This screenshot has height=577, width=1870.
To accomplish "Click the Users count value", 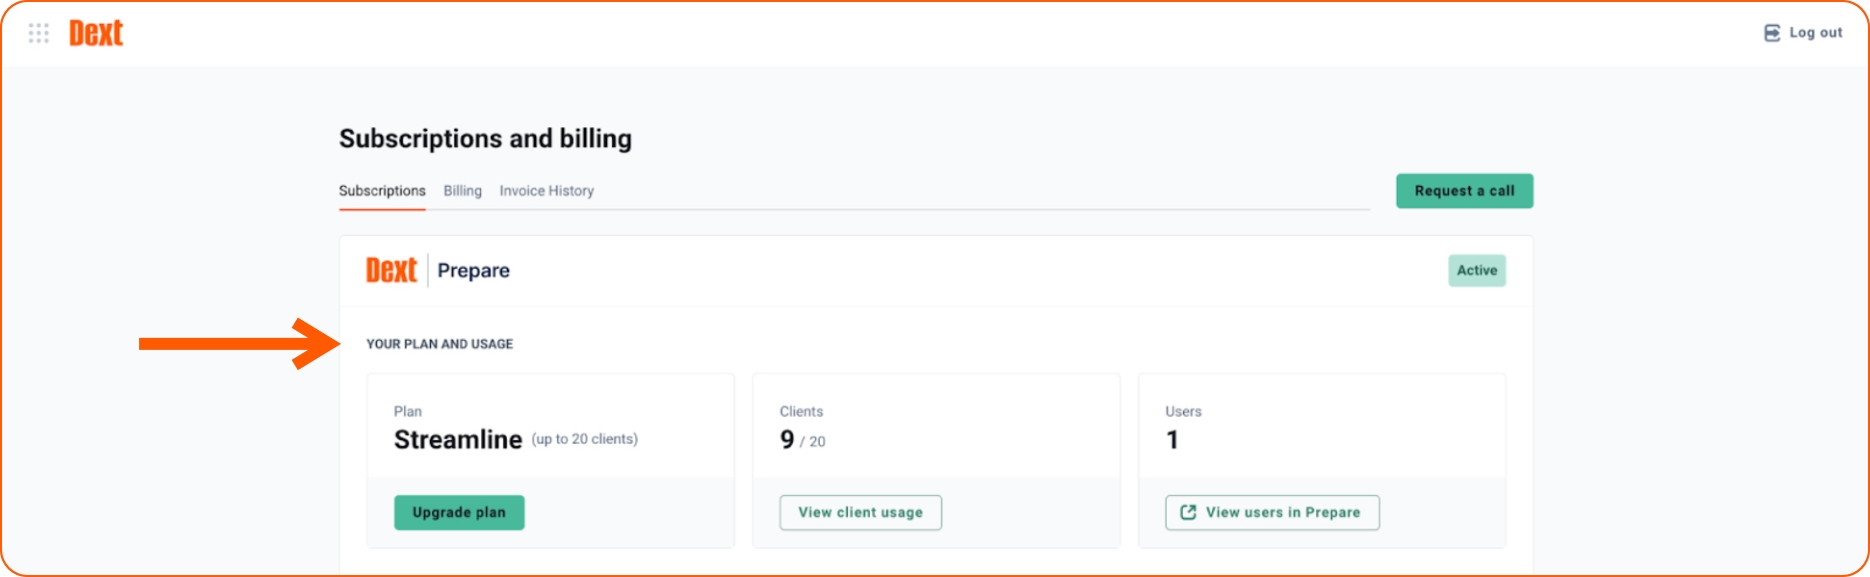I will click(x=1172, y=440).
